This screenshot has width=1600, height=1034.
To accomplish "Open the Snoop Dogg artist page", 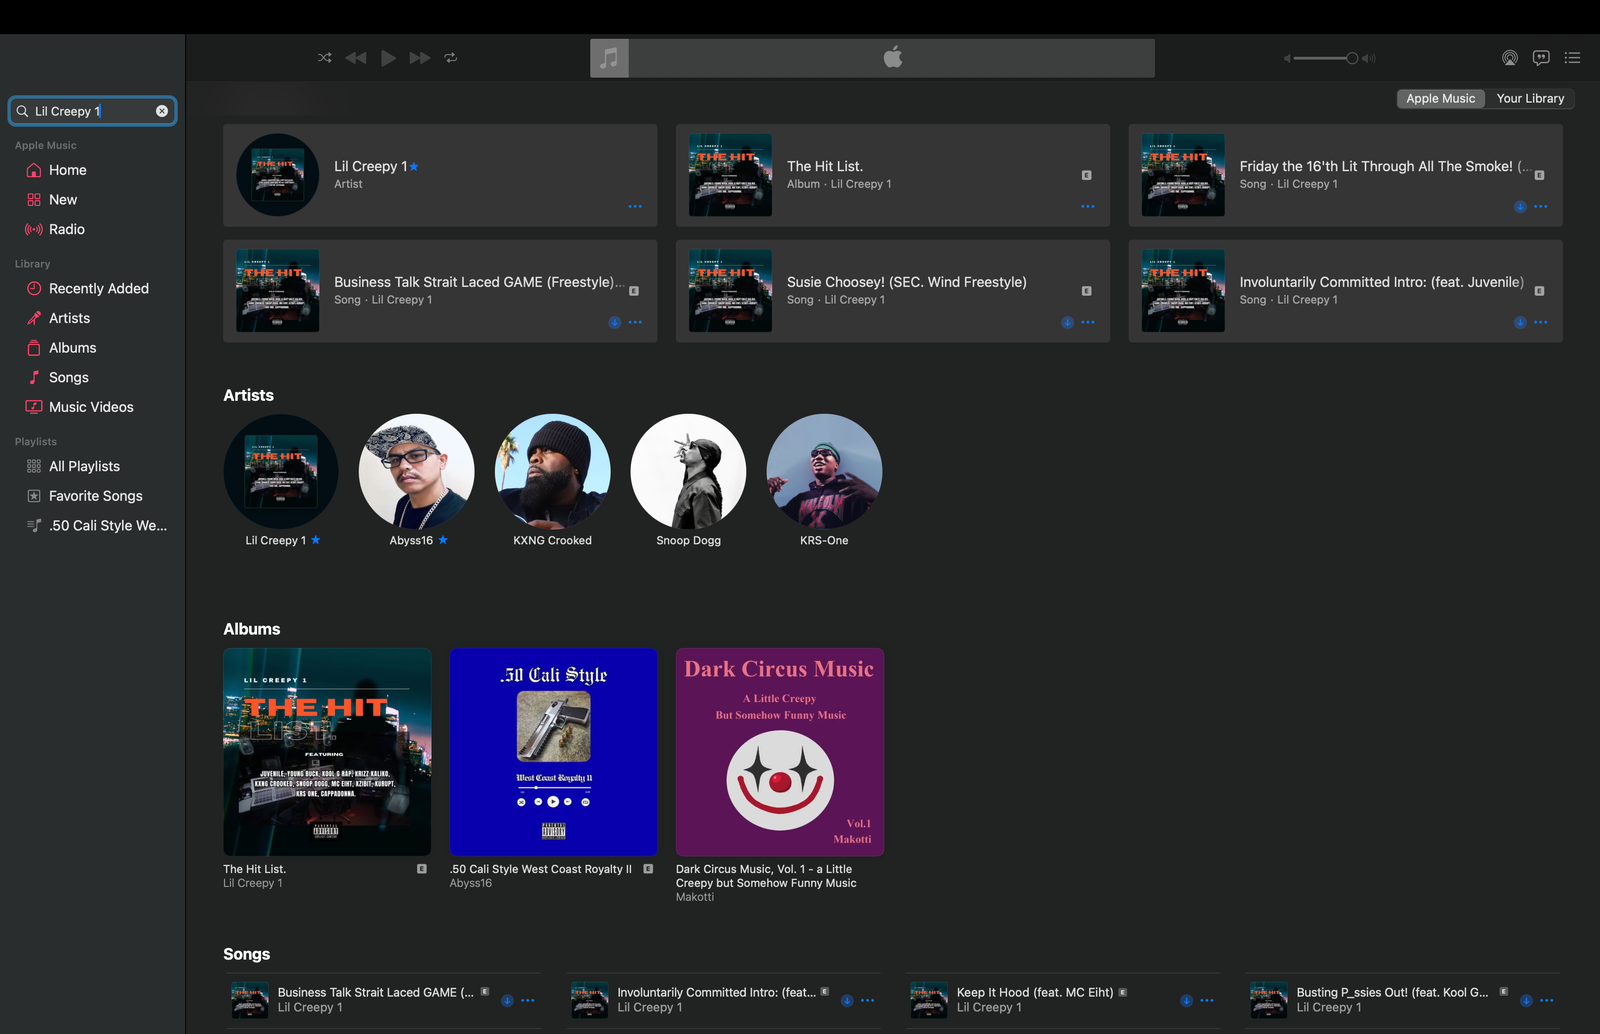I will 688,472.
